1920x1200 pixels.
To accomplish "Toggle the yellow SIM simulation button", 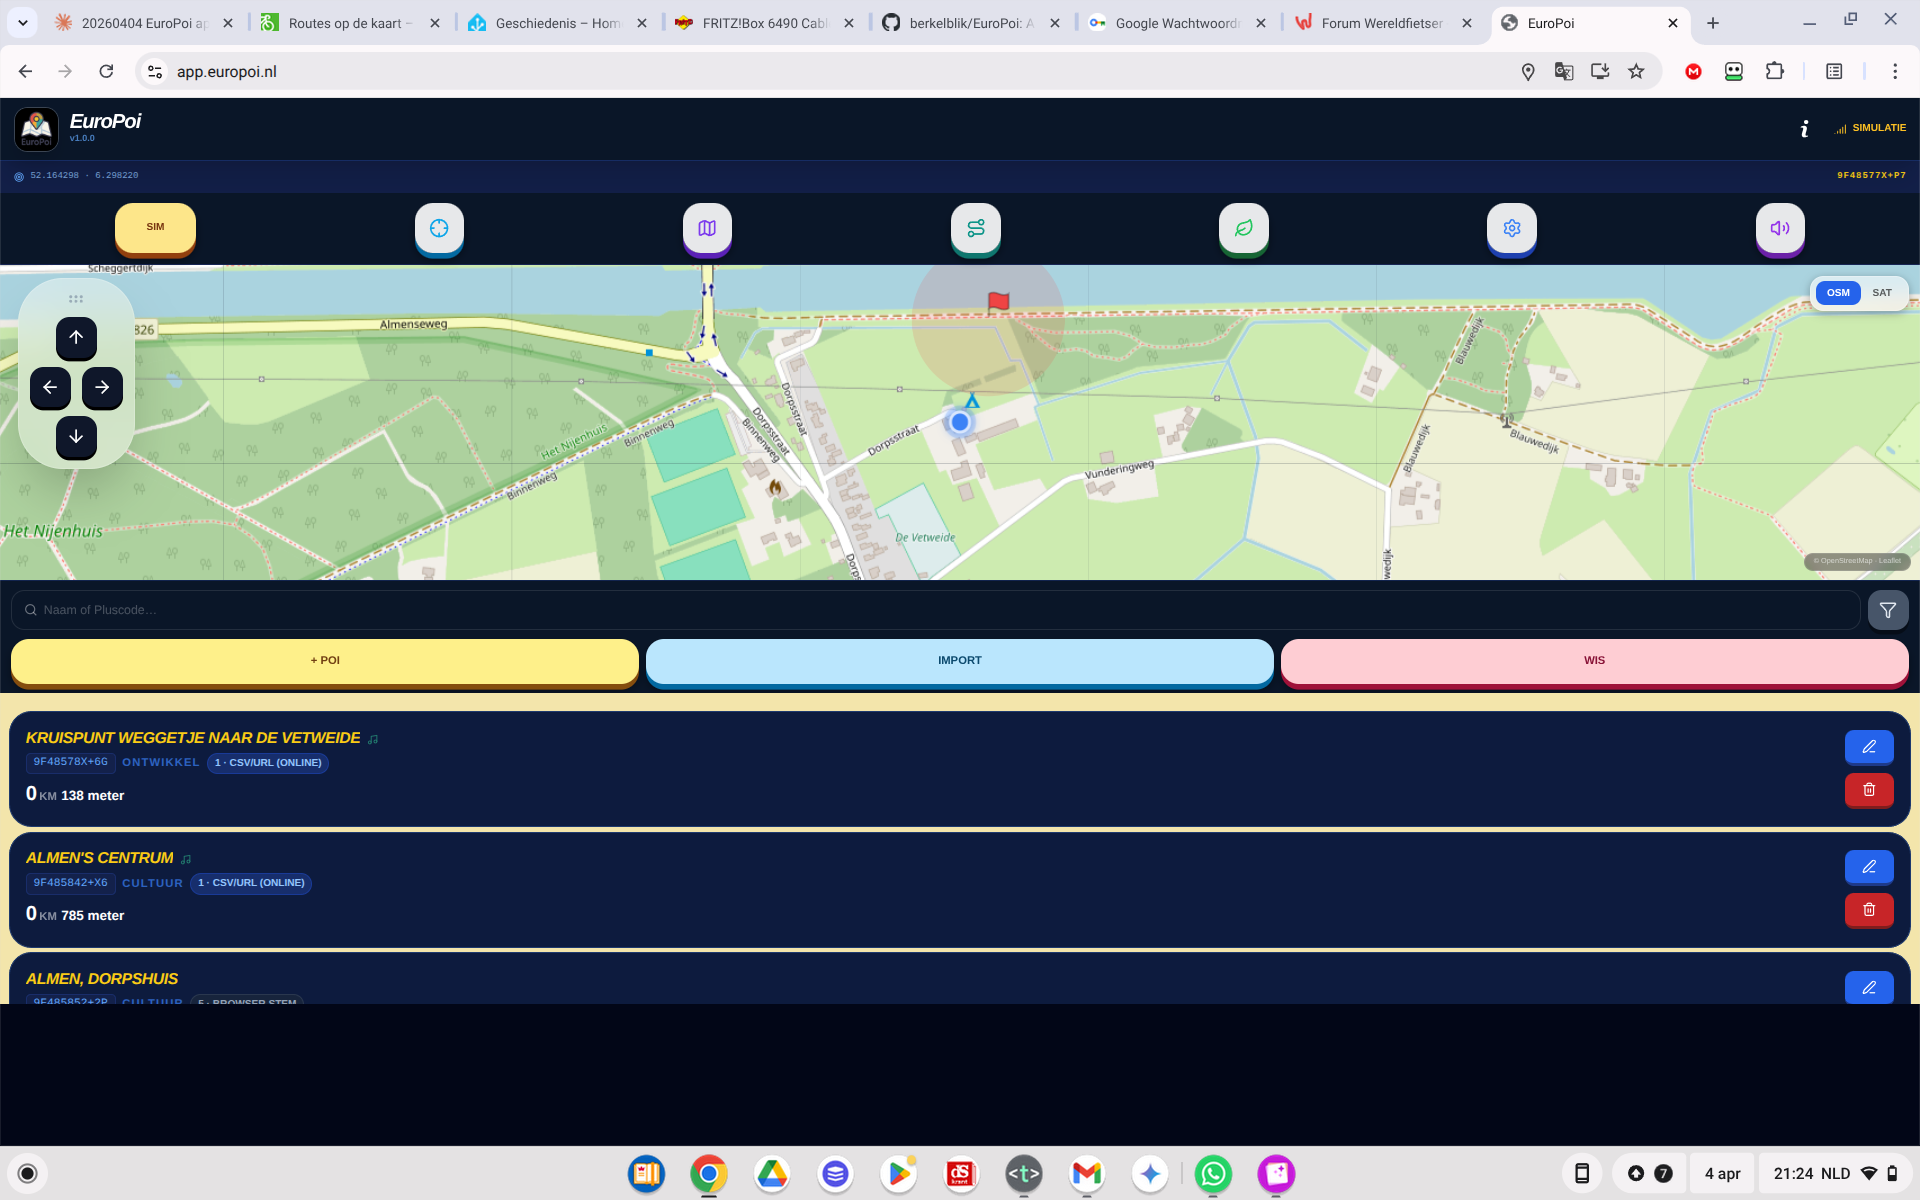I will (155, 227).
